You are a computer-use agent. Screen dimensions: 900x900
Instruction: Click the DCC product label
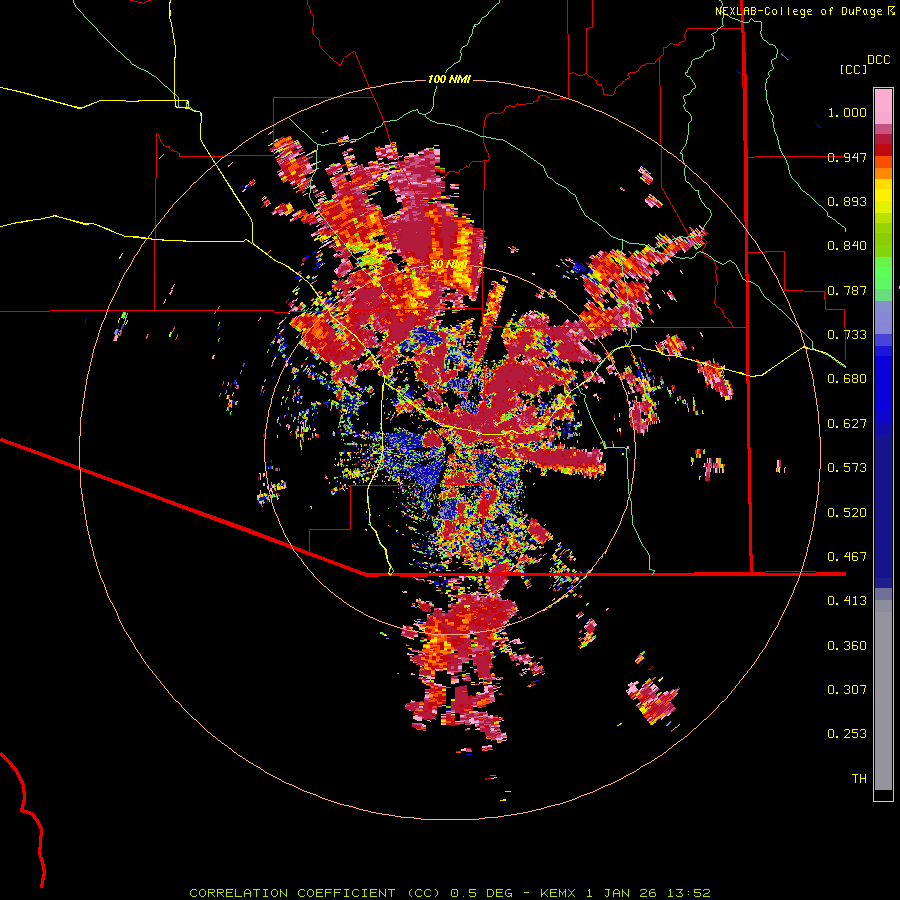[878, 60]
